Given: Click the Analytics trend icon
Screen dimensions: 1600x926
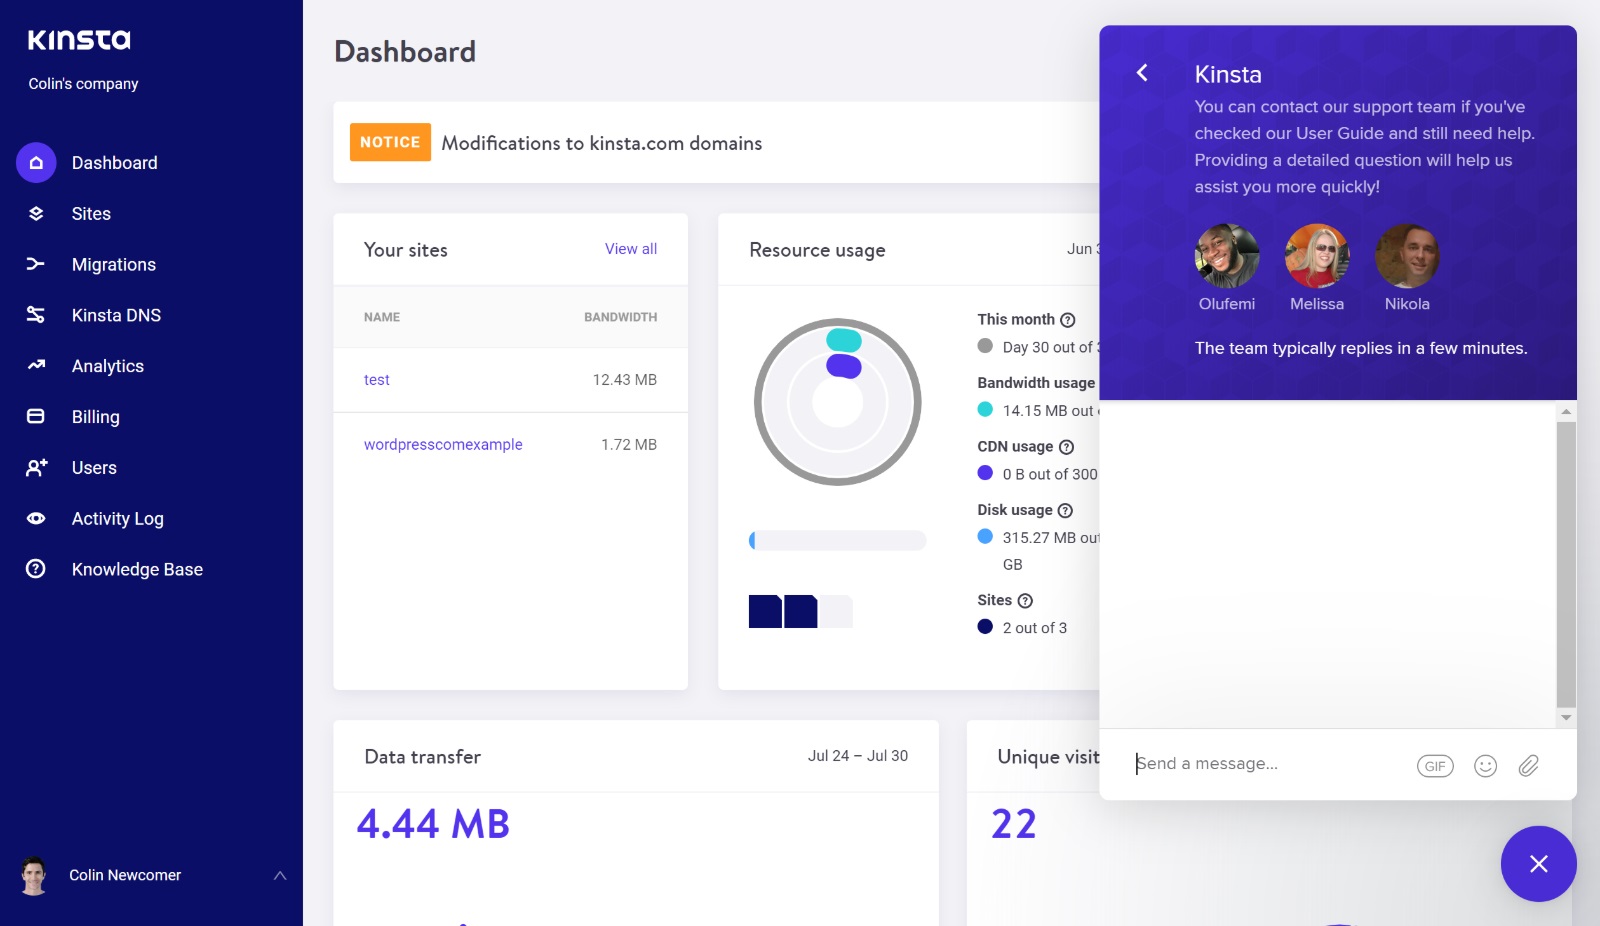Looking at the screenshot, I should pyautogui.click(x=36, y=365).
